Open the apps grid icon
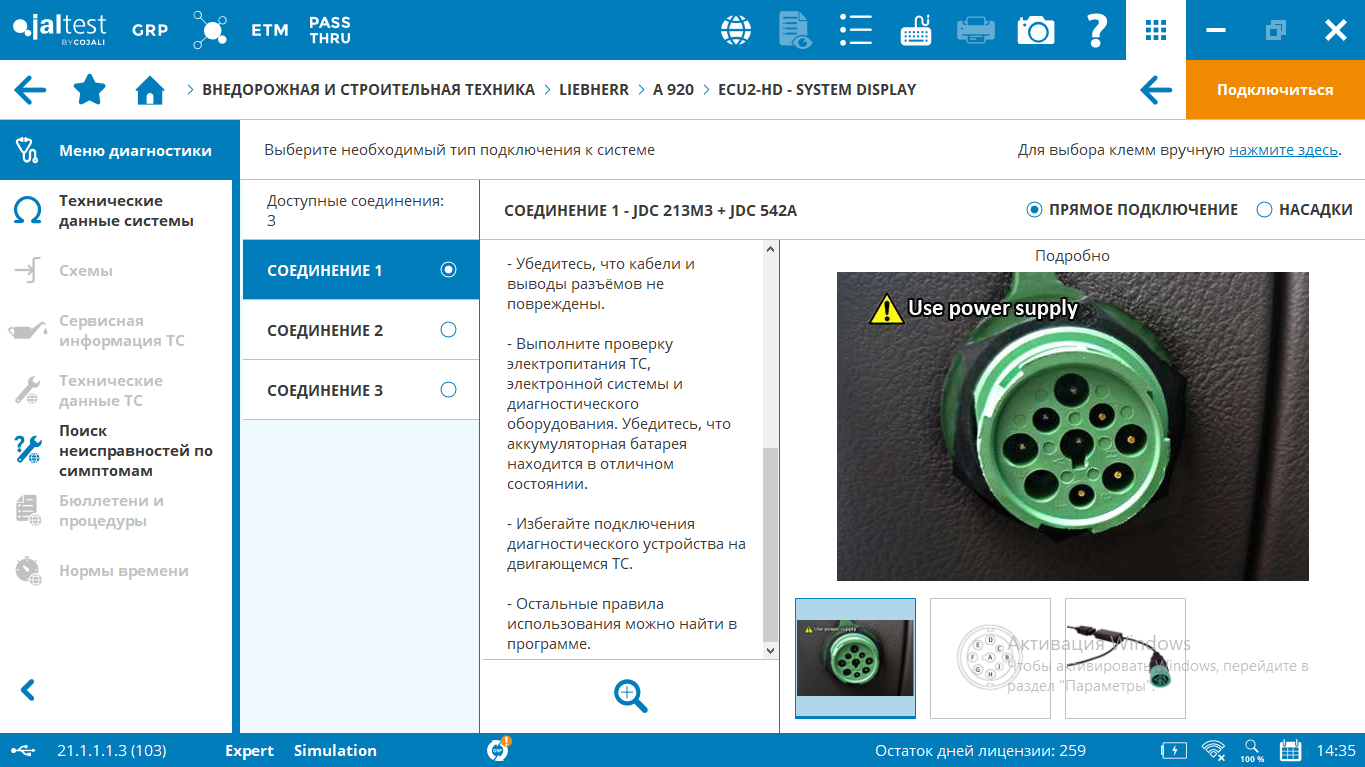The width and height of the screenshot is (1365, 767). 1156,30
